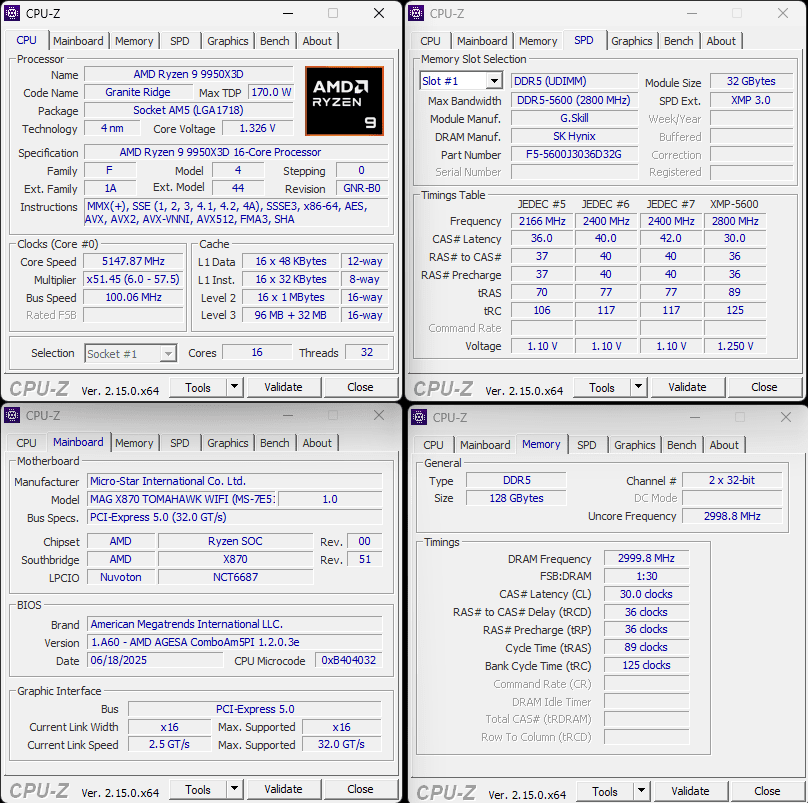
Task: Click the CPU-Z app icon in the Memory window title bar
Action: [419, 417]
